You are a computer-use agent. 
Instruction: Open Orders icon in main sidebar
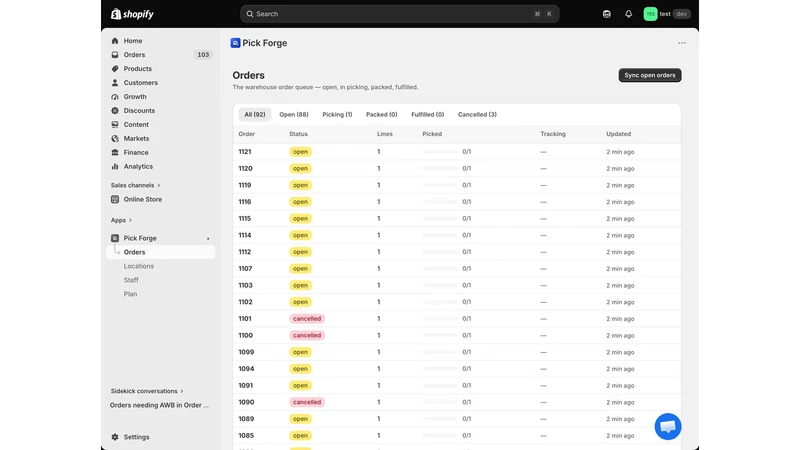115,55
